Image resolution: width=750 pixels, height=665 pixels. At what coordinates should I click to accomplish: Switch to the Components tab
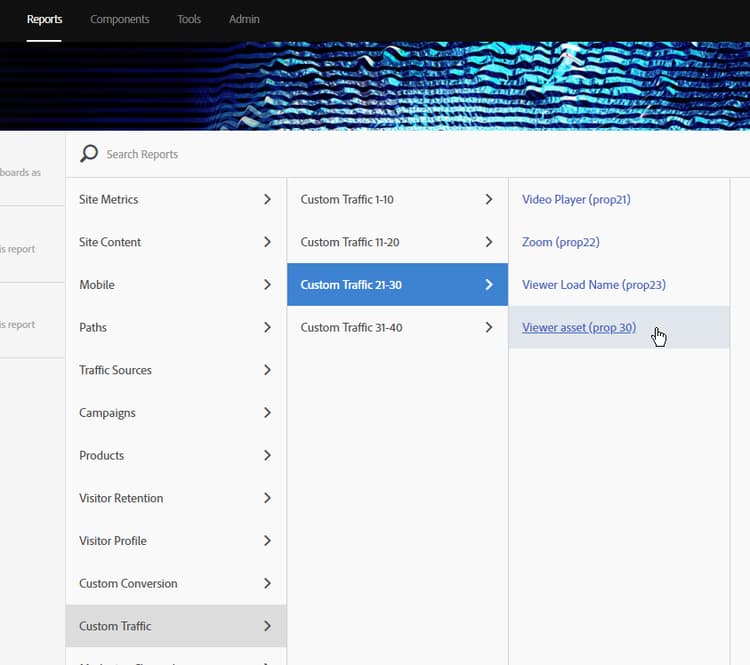120,19
